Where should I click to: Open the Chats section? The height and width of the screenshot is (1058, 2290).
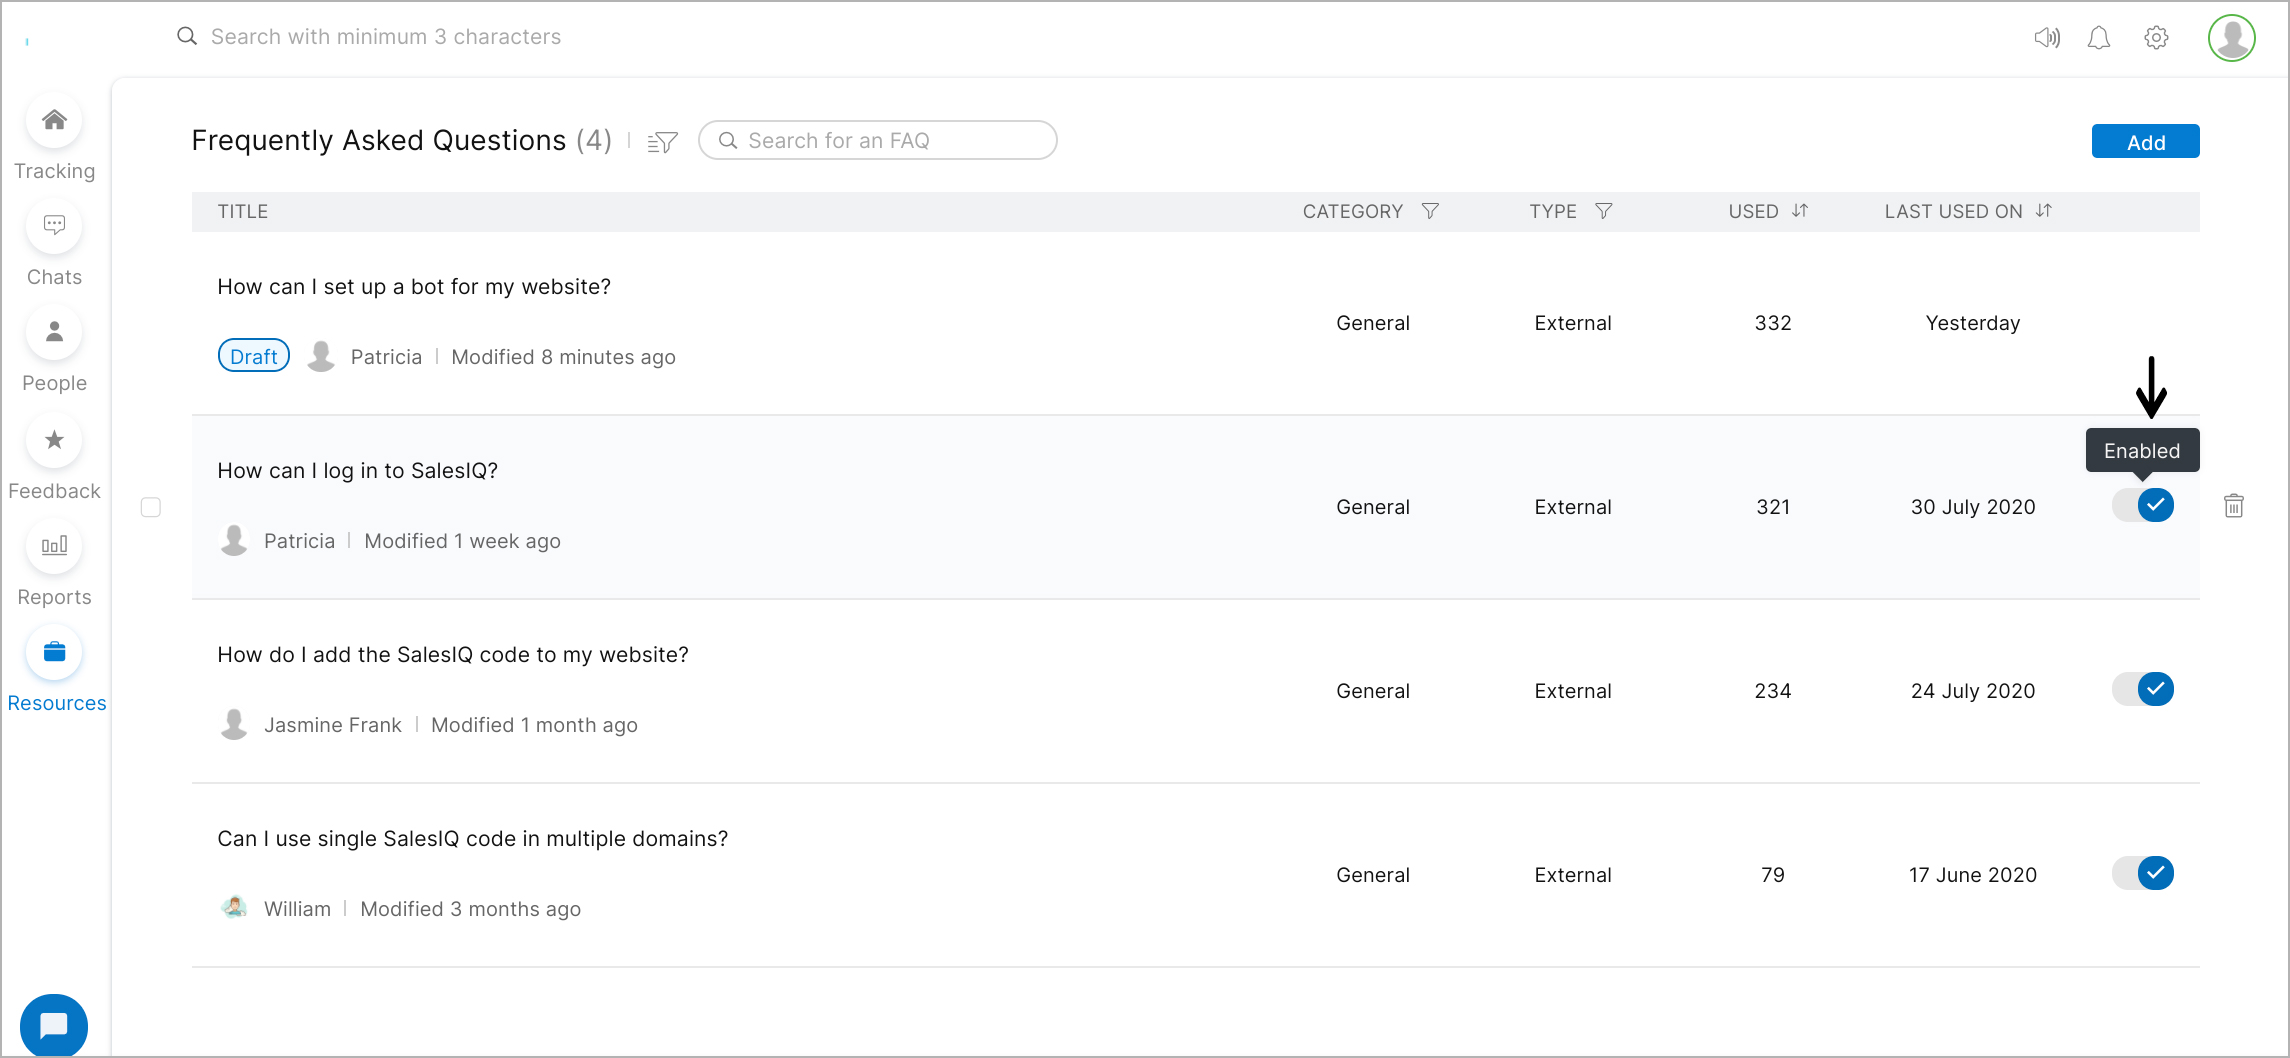click(x=54, y=227)
